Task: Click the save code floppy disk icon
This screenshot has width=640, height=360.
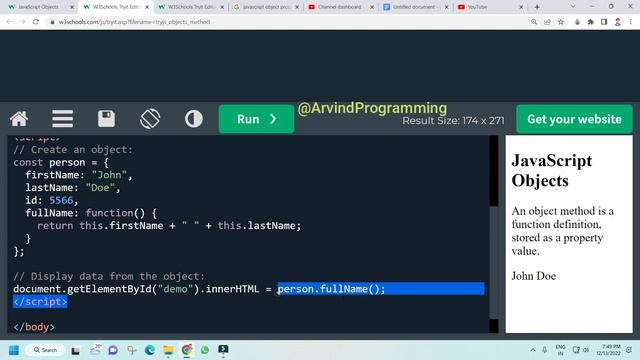Action: (x=106, y=119)
